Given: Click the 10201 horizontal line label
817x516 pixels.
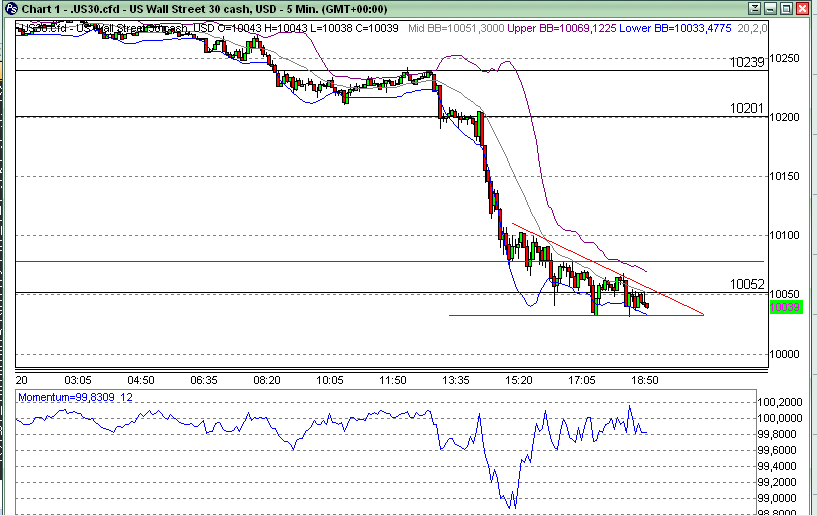Looking at the screenshot, I should (747, 108).
